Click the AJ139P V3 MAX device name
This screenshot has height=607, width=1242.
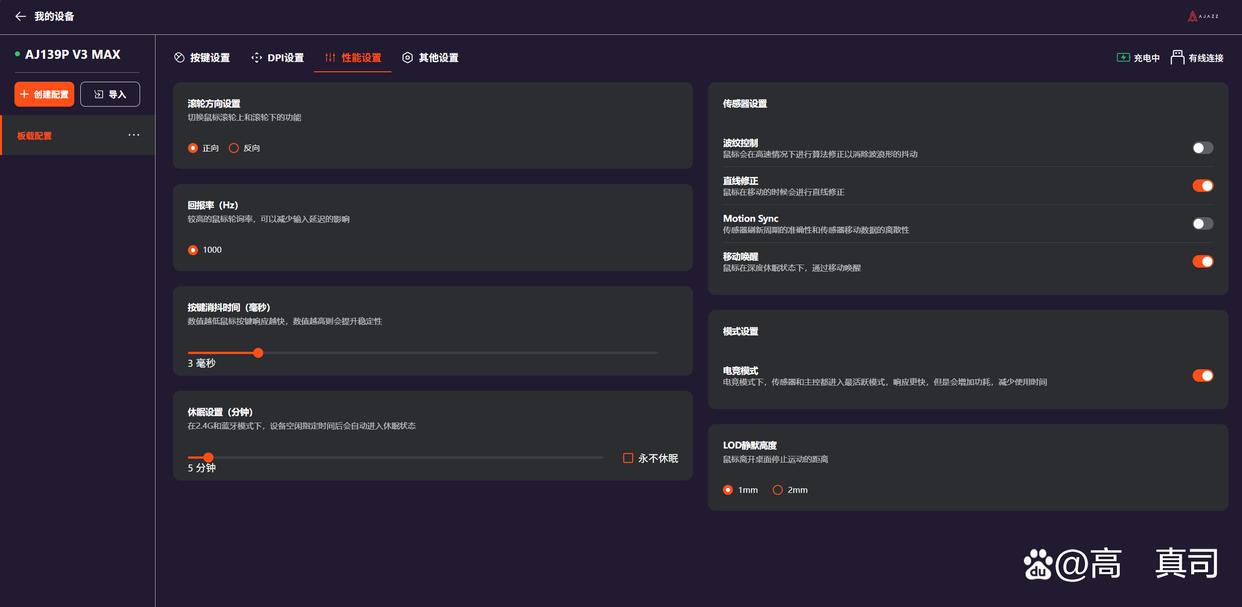[x=73, y=54]
